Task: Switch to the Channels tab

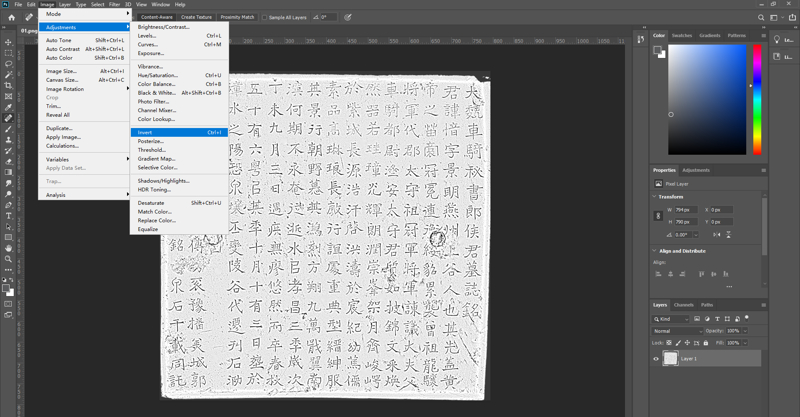Action: coord(683,305)
